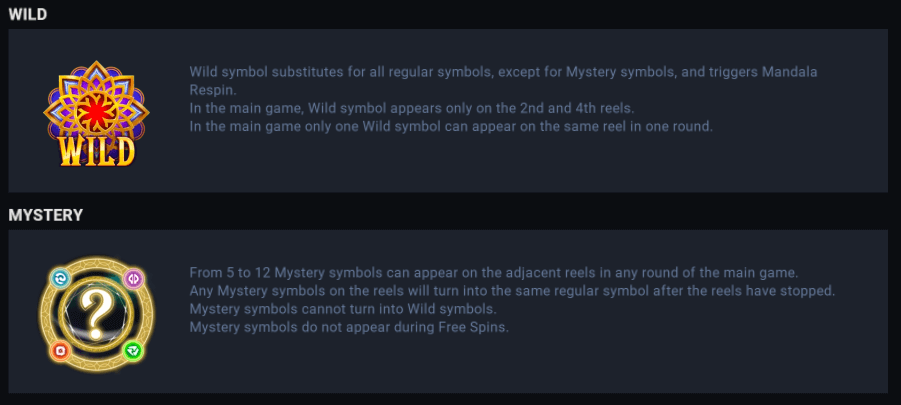Click the orange gem on Mystery ring
901x405 pixels.
[60, 350]
